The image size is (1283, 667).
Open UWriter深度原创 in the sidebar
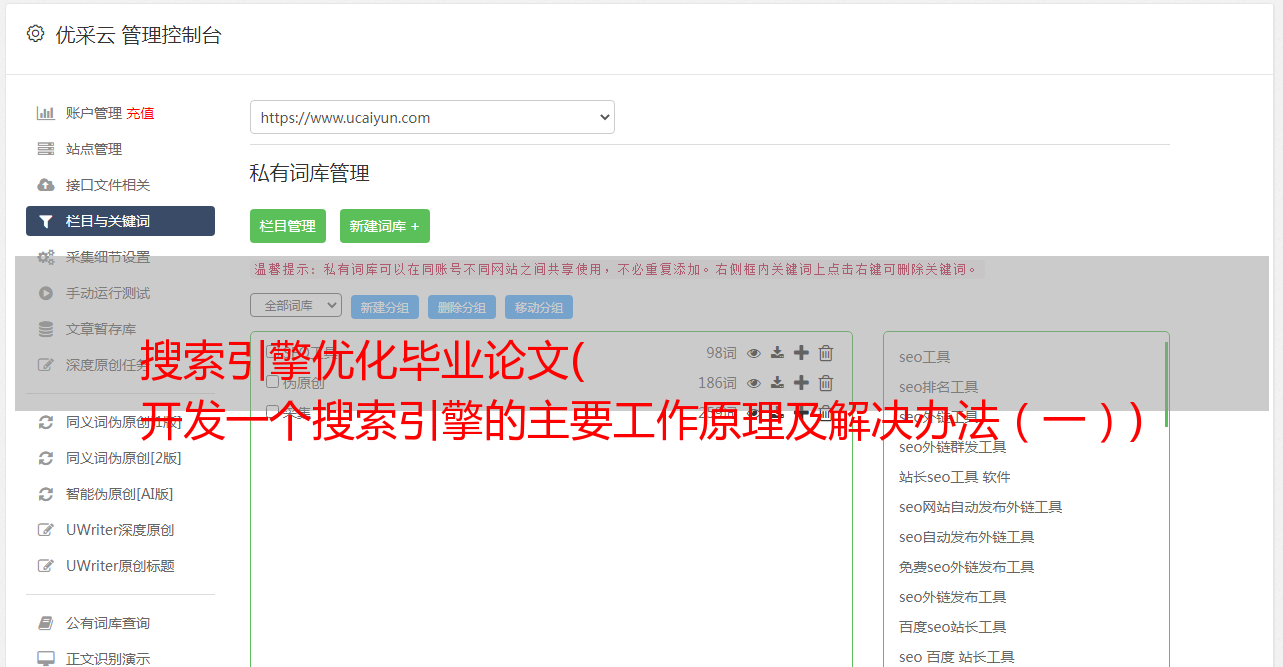(120, 530)
